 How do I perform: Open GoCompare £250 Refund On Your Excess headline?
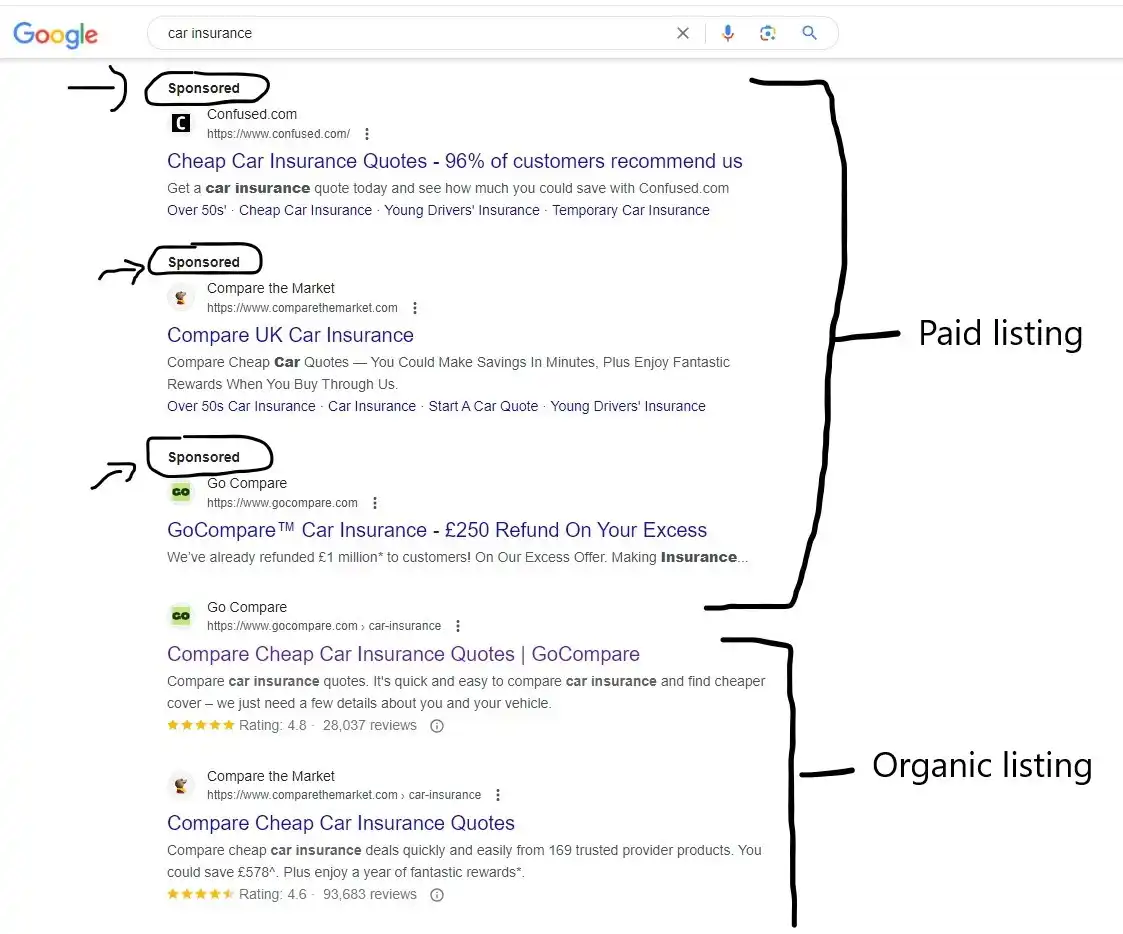(437, 530)
